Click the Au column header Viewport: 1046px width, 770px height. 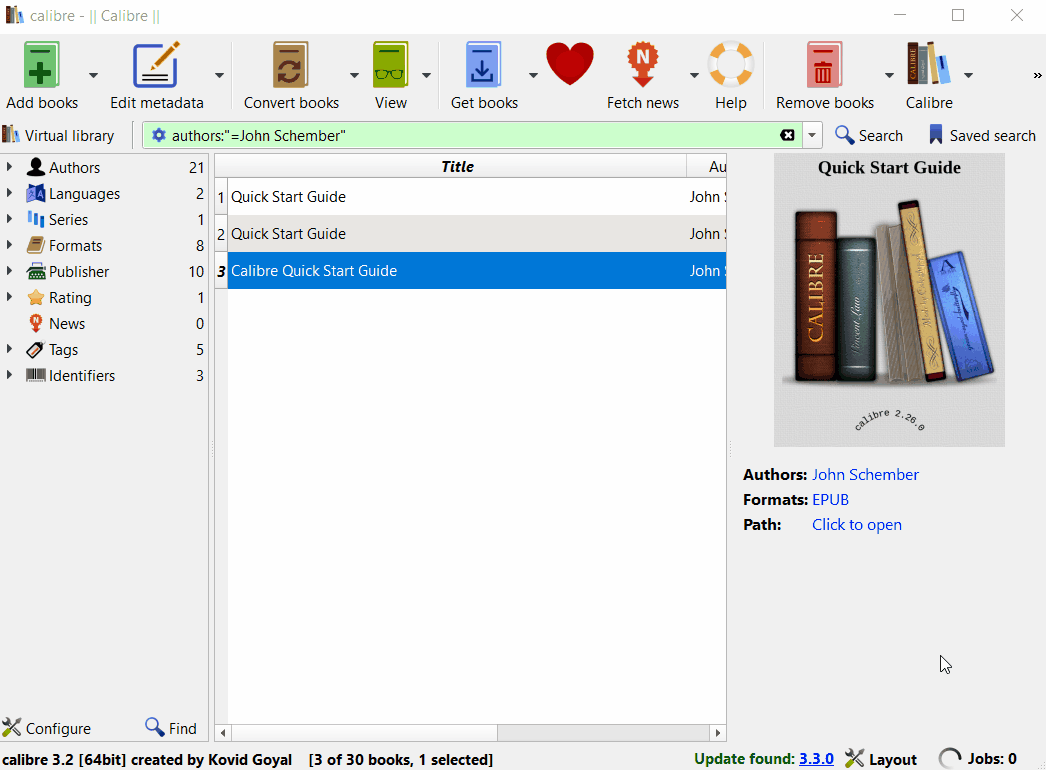coord(706,166)
